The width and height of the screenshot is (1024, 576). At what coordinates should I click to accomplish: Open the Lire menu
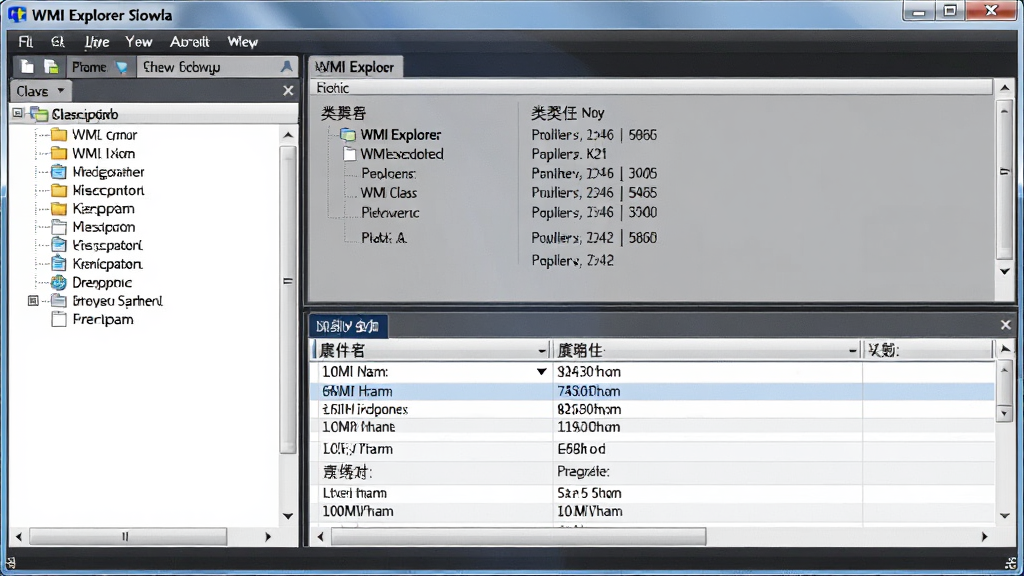(x=97, y=42)
